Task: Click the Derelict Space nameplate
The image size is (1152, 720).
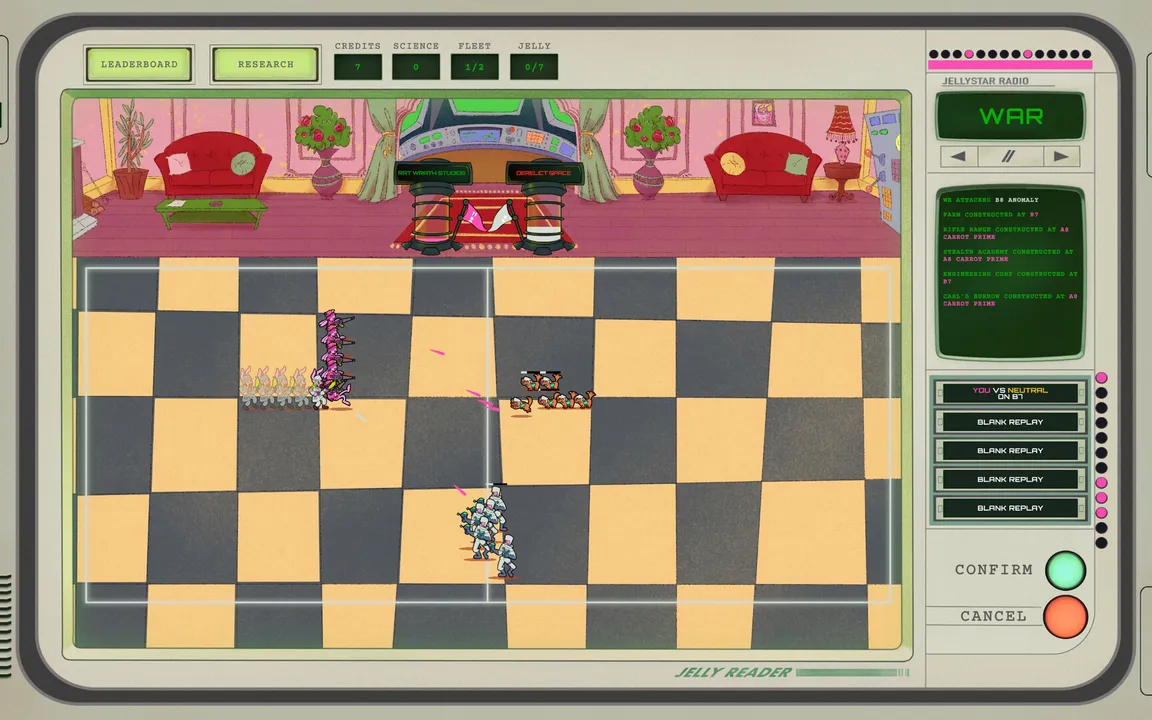Action: click(x=544, y=173)
